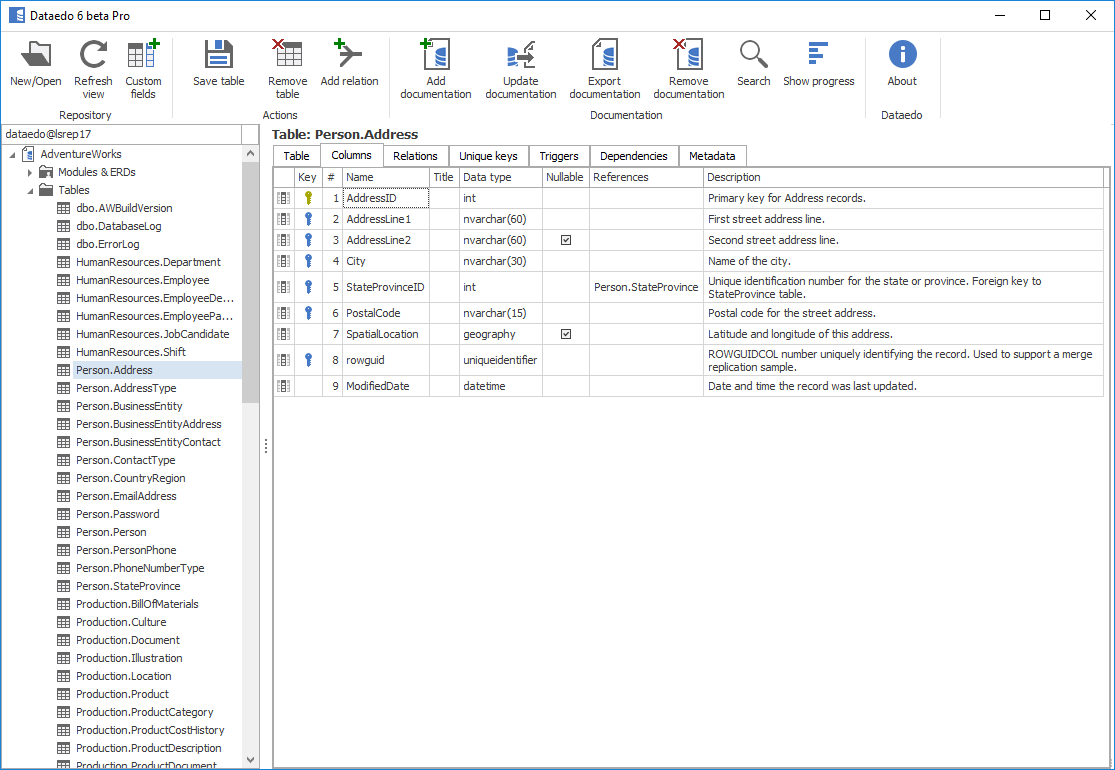Open Custom fields from the toolbar
The image size is (1115, 770).
pyautogui.click(x=143, y=56)
